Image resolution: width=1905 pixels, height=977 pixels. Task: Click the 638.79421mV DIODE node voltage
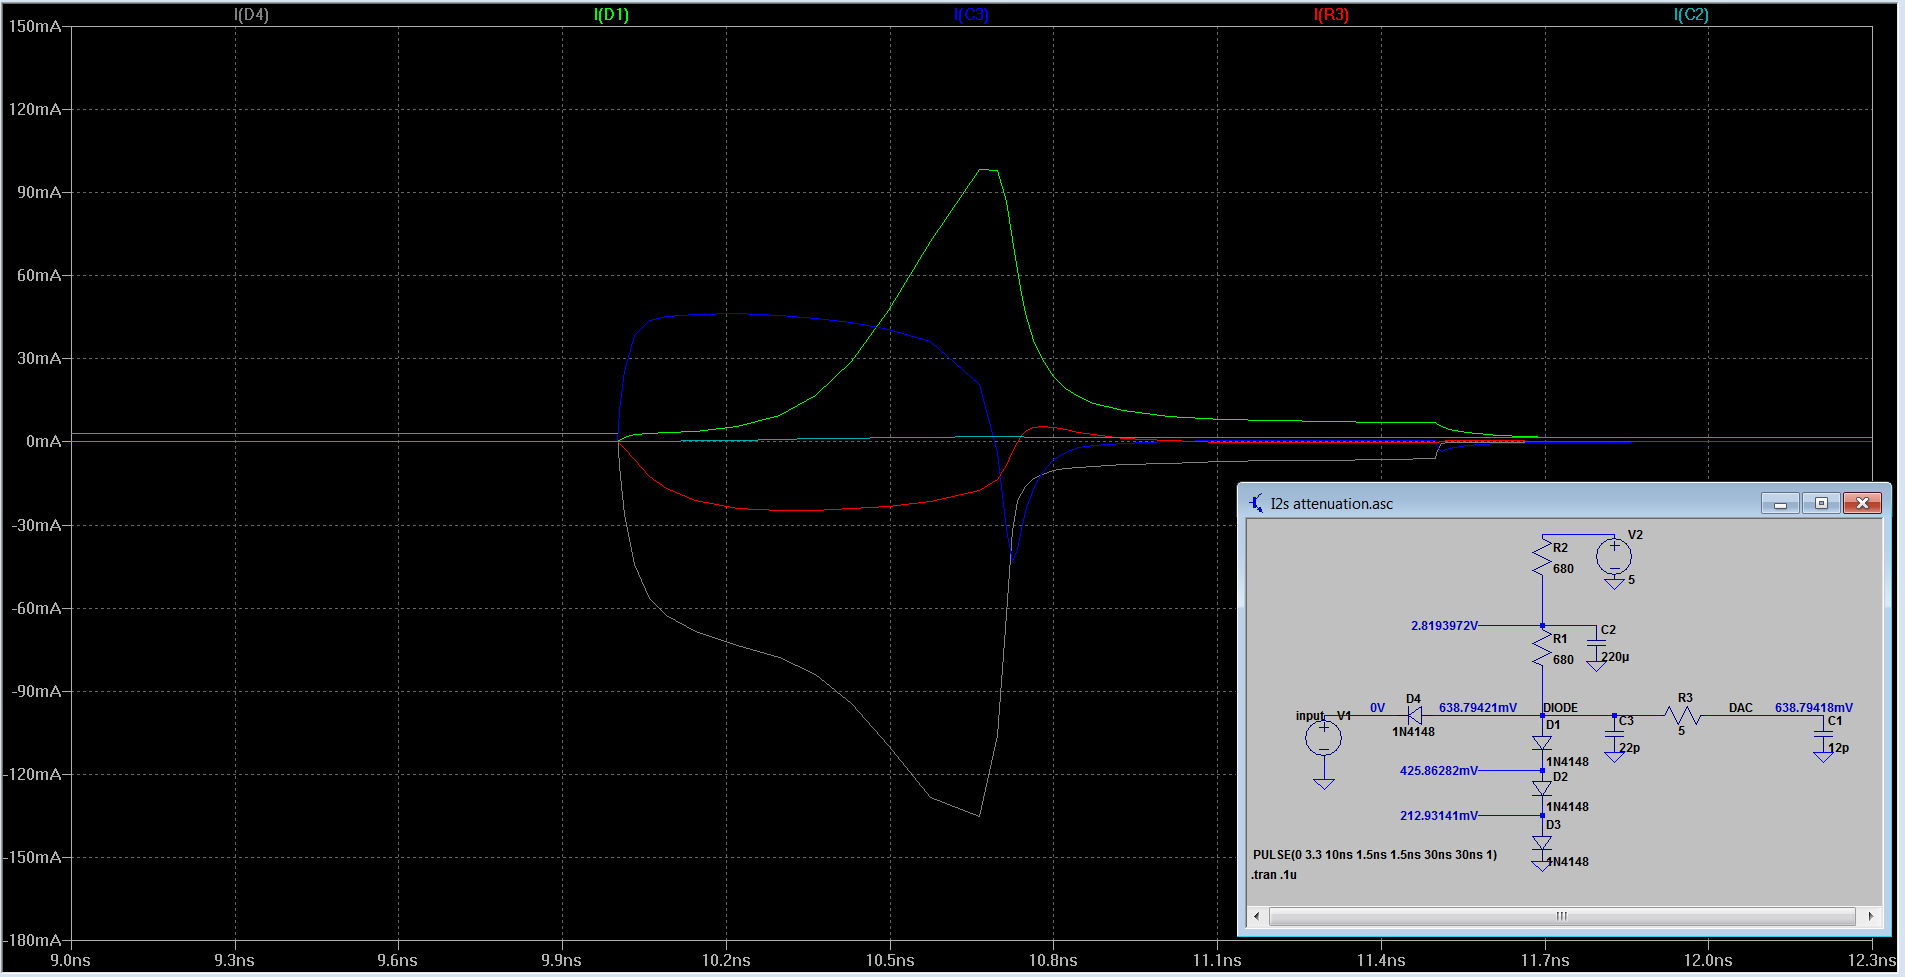pyautogui.click(x=1478, y=708)
